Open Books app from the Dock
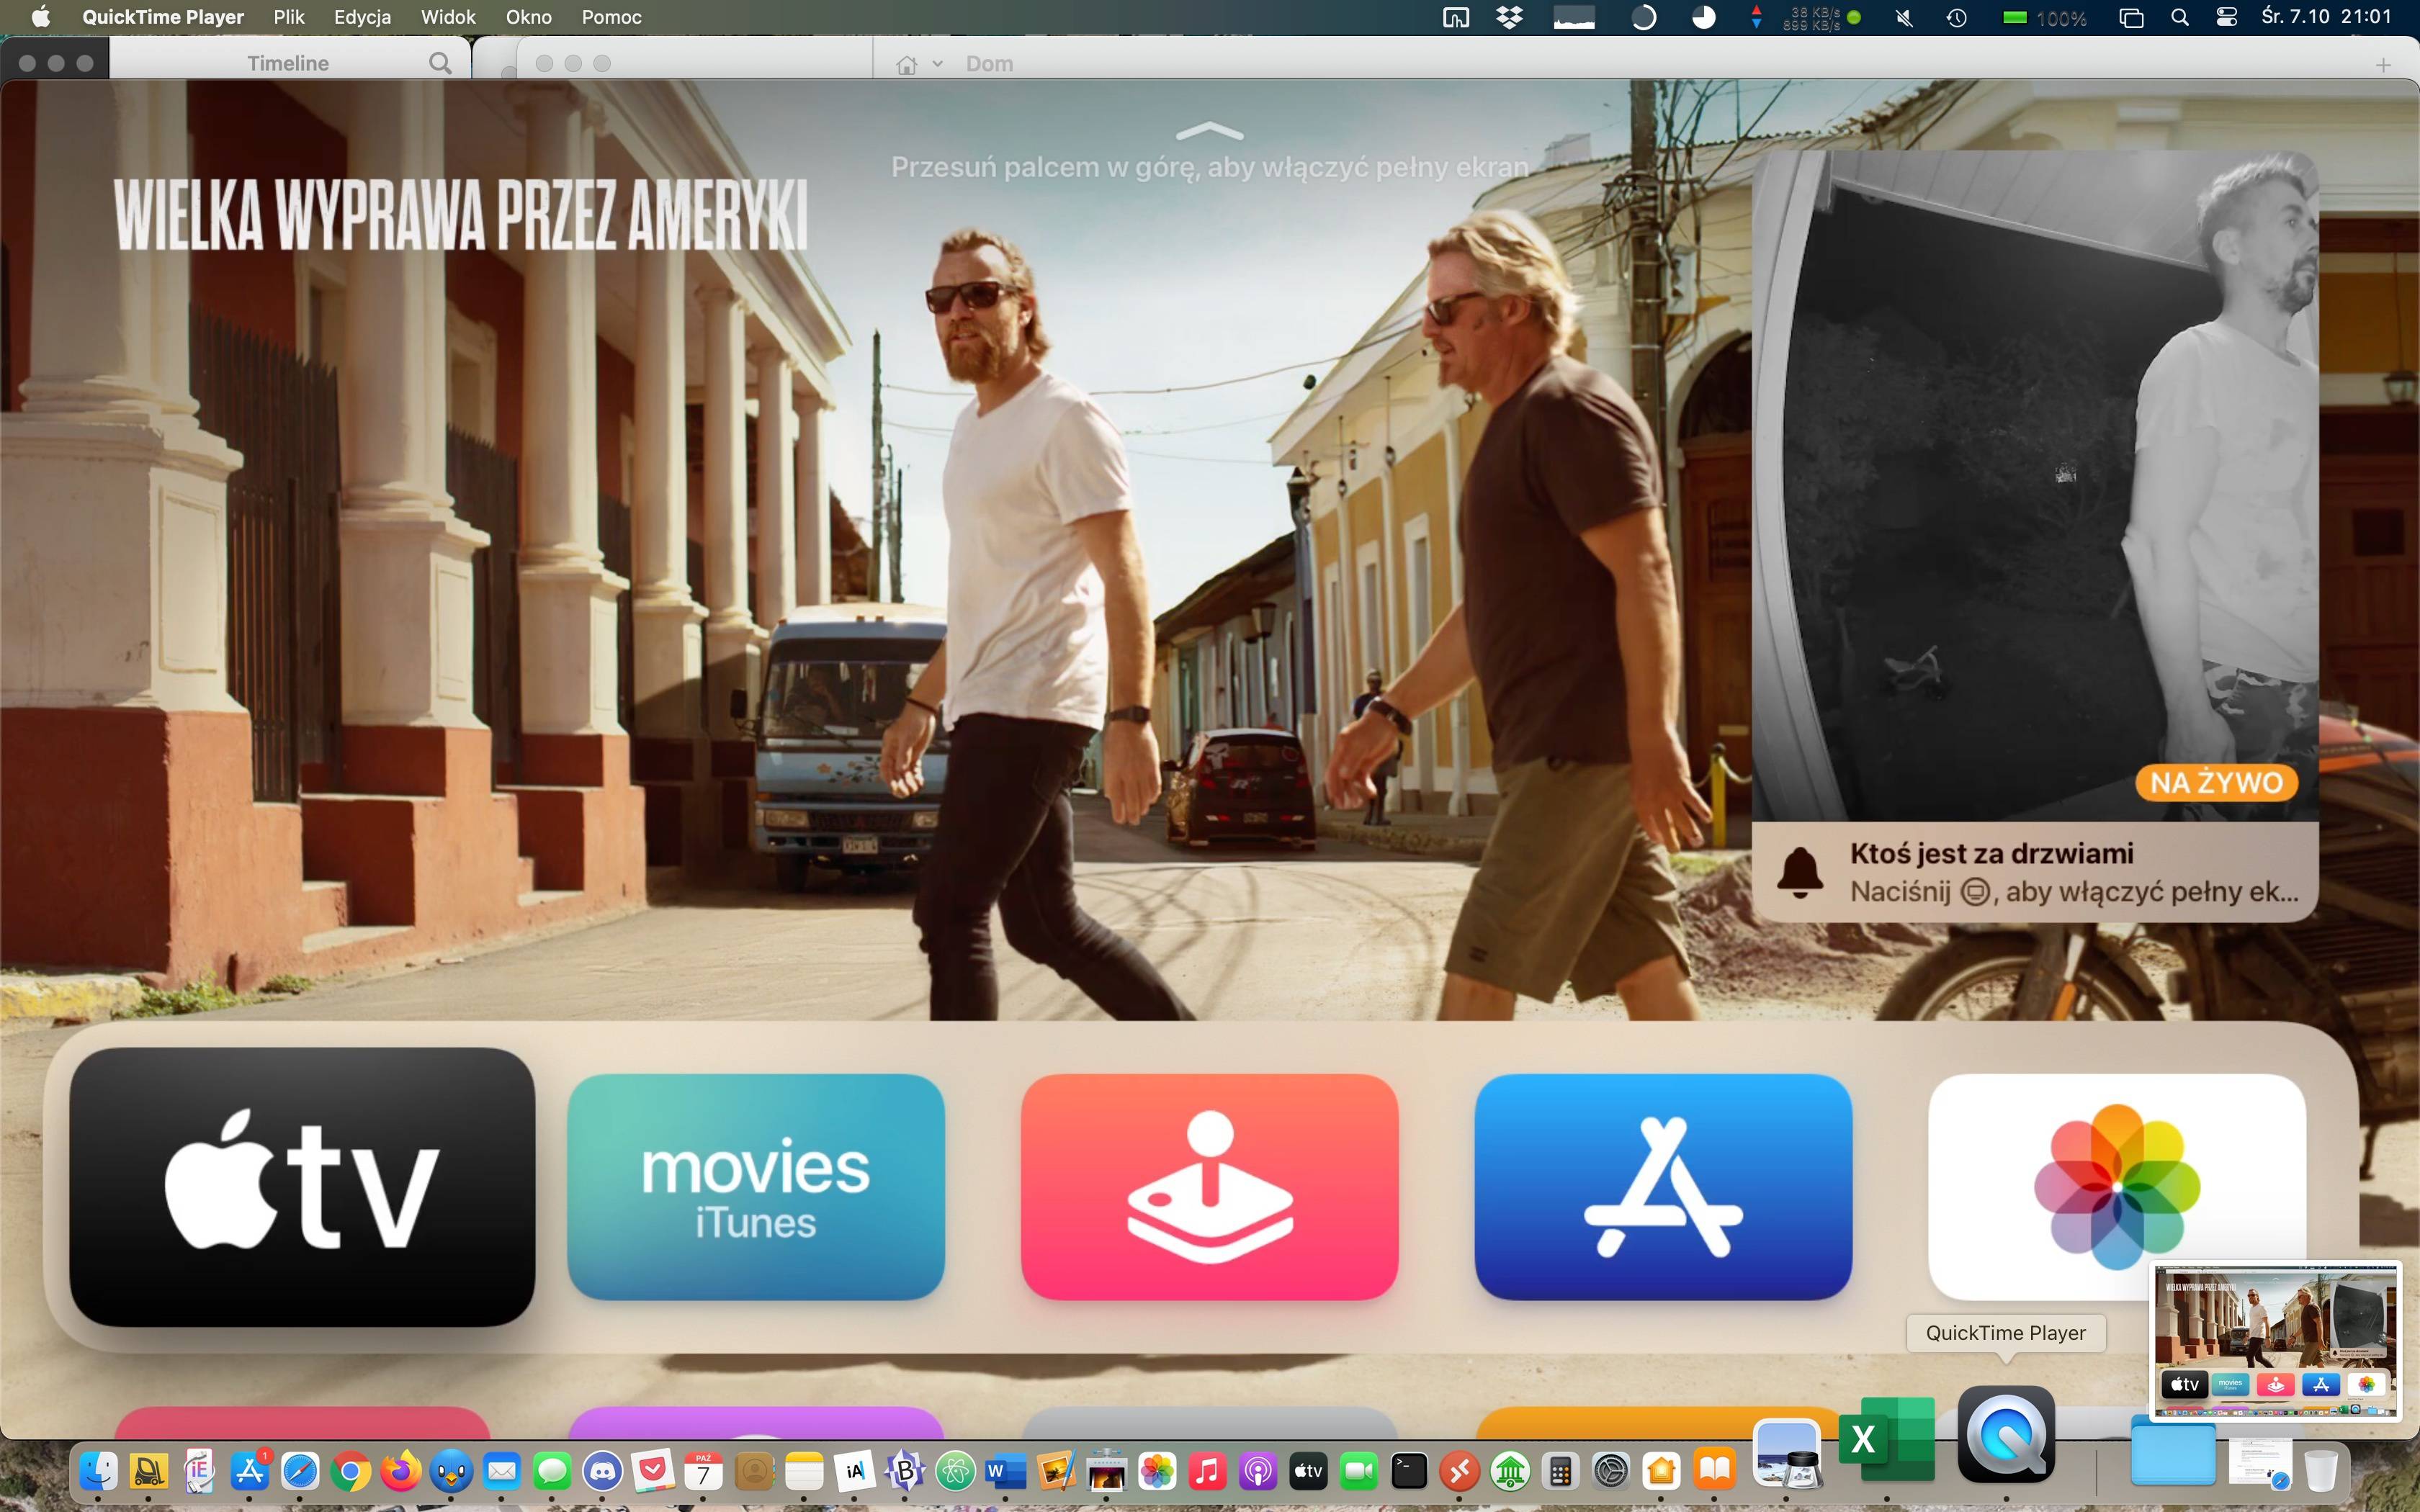2420x1512 pixels. pyautogui.click(x=1715, y=1470)
